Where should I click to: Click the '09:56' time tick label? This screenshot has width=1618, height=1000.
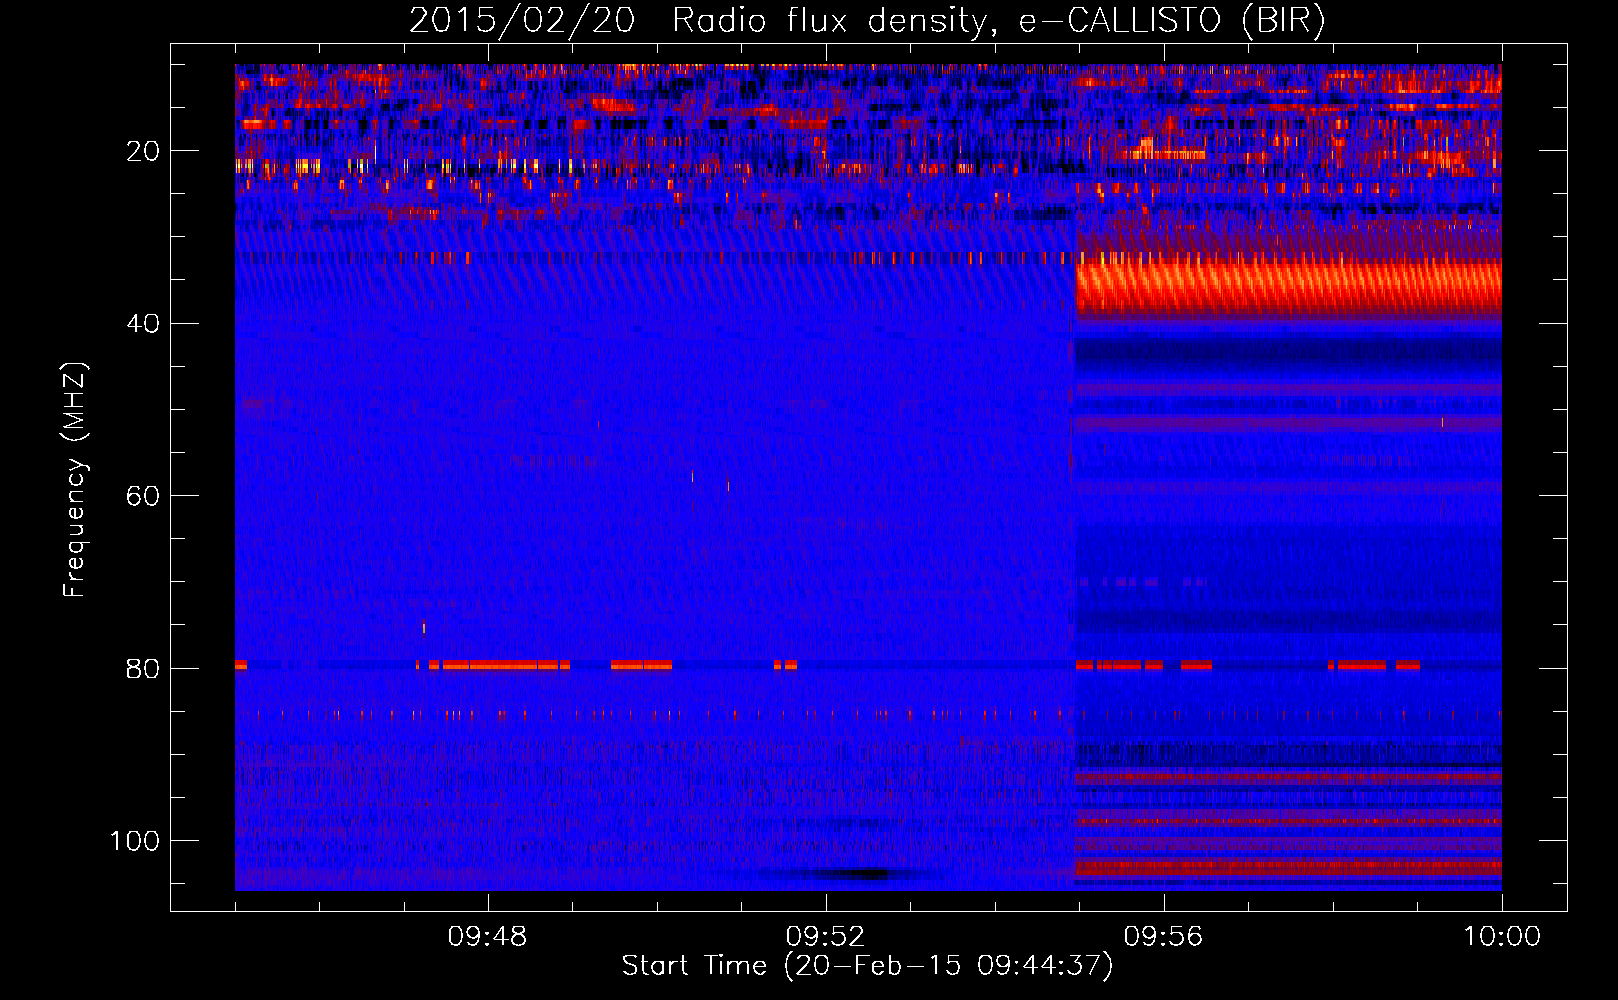(x=1163, y=937)
